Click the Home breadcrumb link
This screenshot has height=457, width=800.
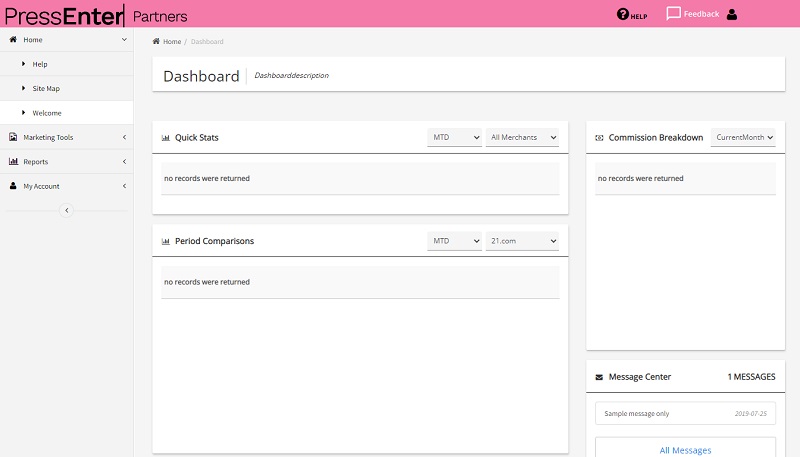click(172, 42)
